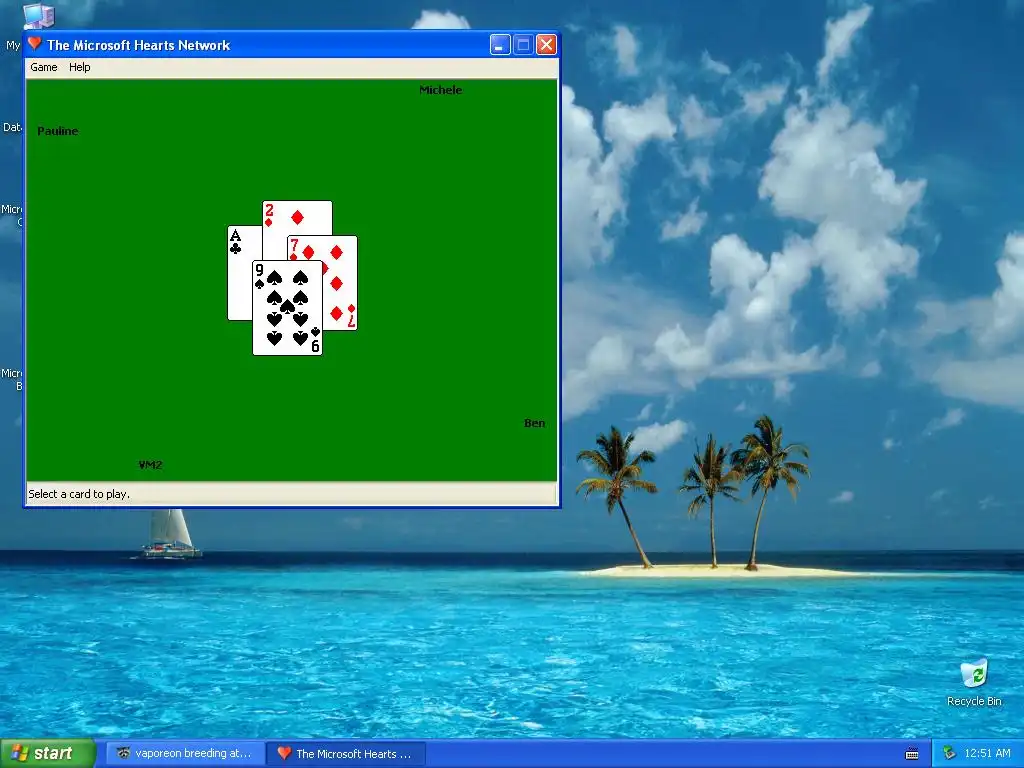Click the network tray icon by the clock
This screenshot has height=768, width=1024.
(x=949, y=754)
